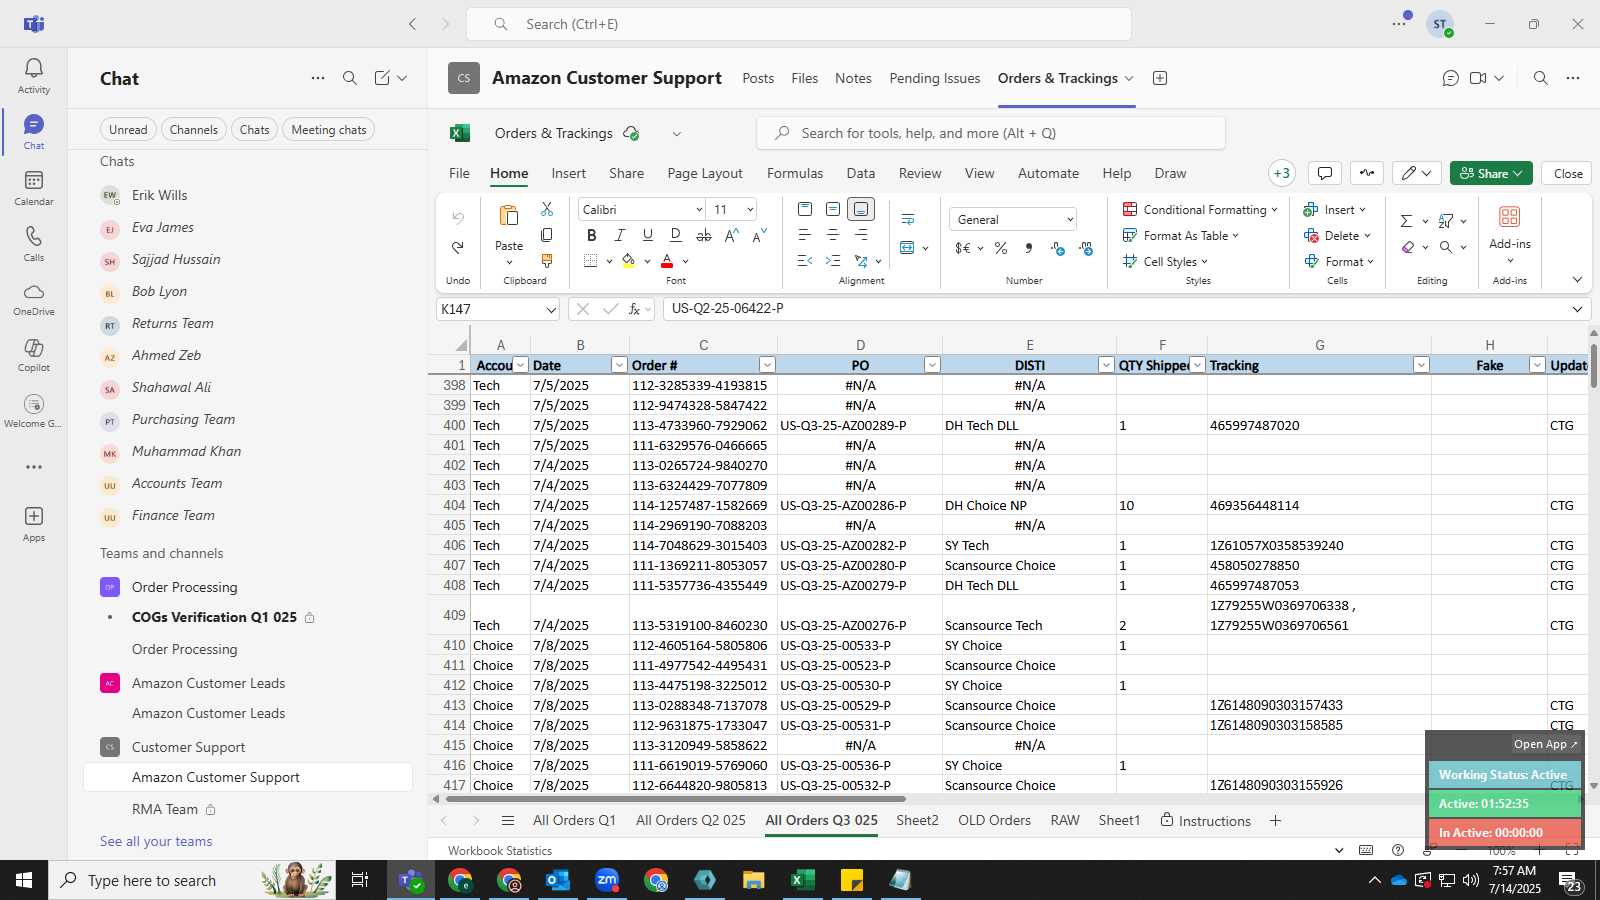
Task: Start a new chat with compose icon
Action: pos(382,78)
